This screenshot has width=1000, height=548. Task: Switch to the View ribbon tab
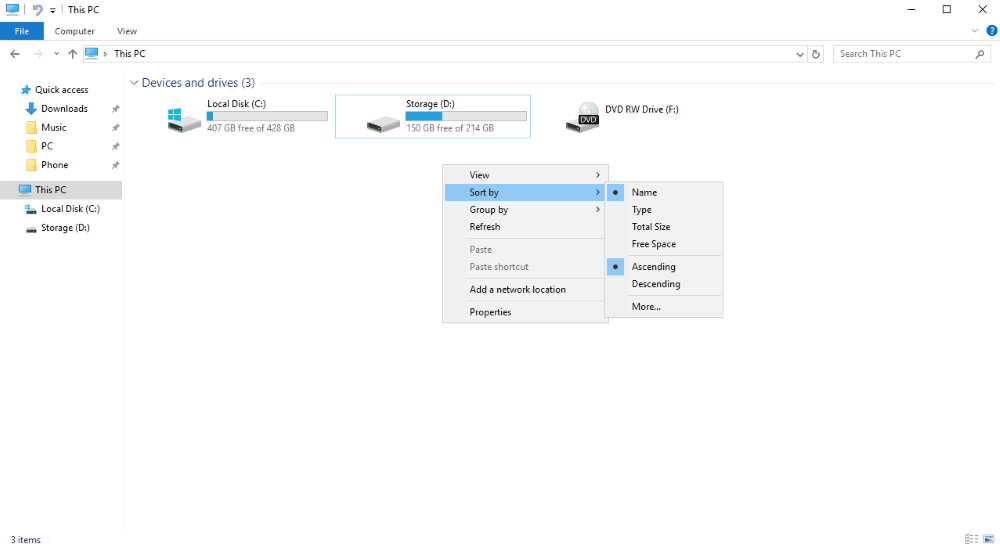tap(127, 31)
